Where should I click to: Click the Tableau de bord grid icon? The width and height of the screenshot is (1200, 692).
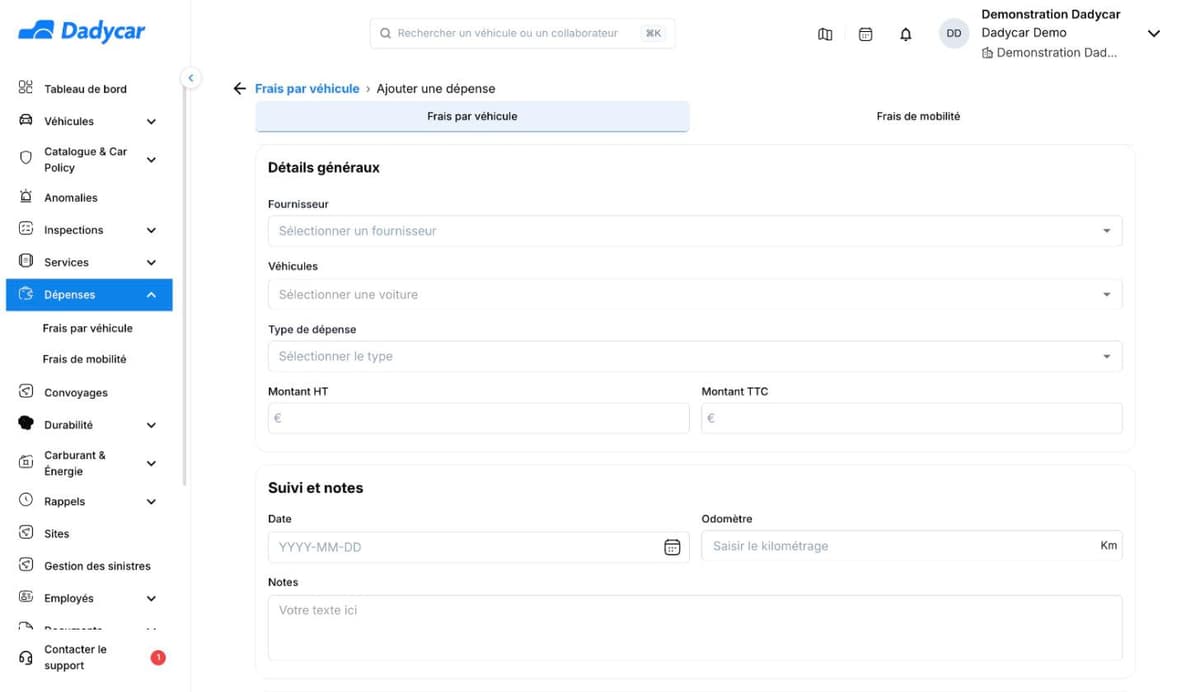click(x=26, y=88)
